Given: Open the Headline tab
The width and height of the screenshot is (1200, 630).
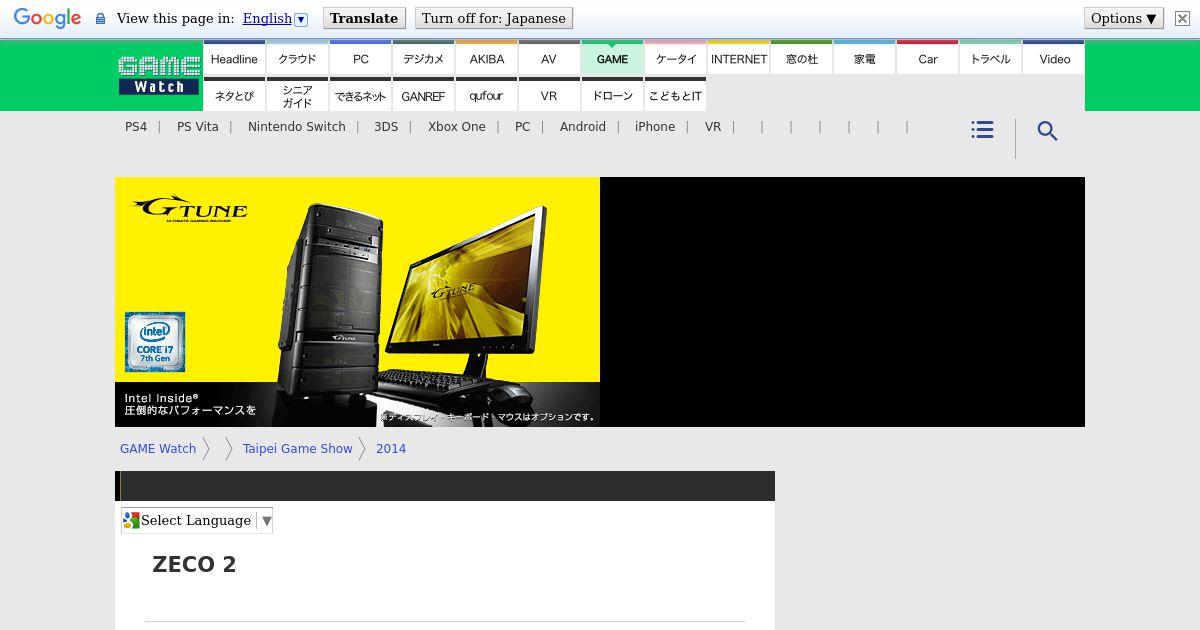Looking at the screenshot, I should pyautogui.click(x=234, y=58).
